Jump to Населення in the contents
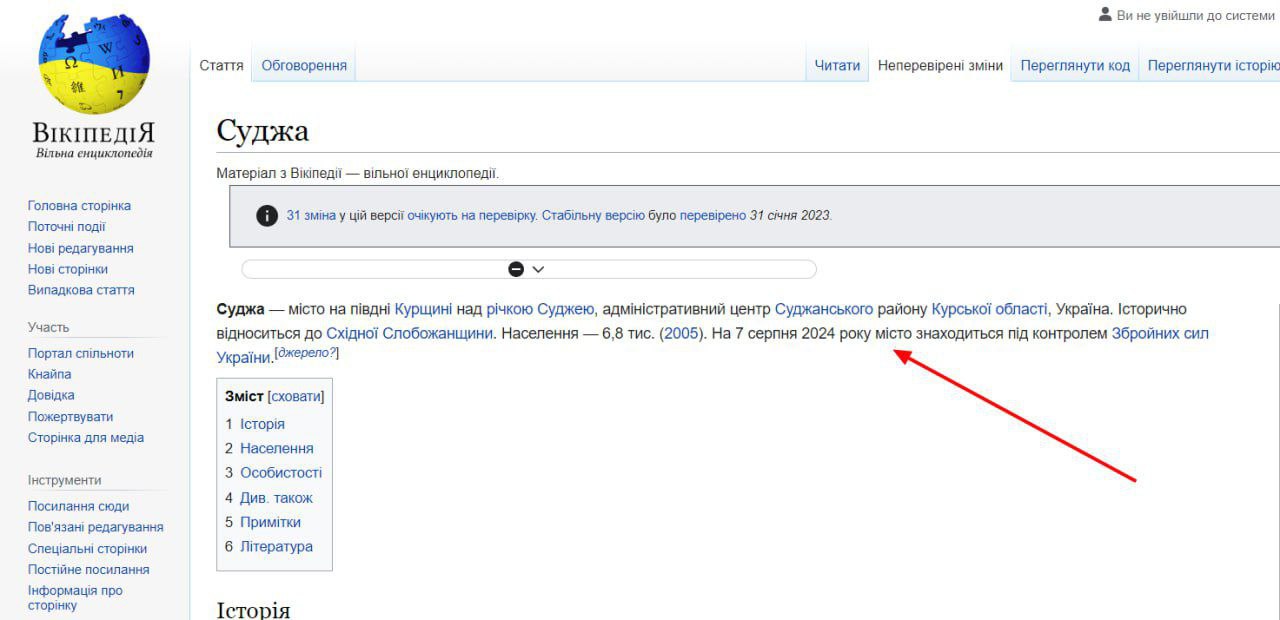Viewport: 1280px width, 620px height. pos(277,448)
